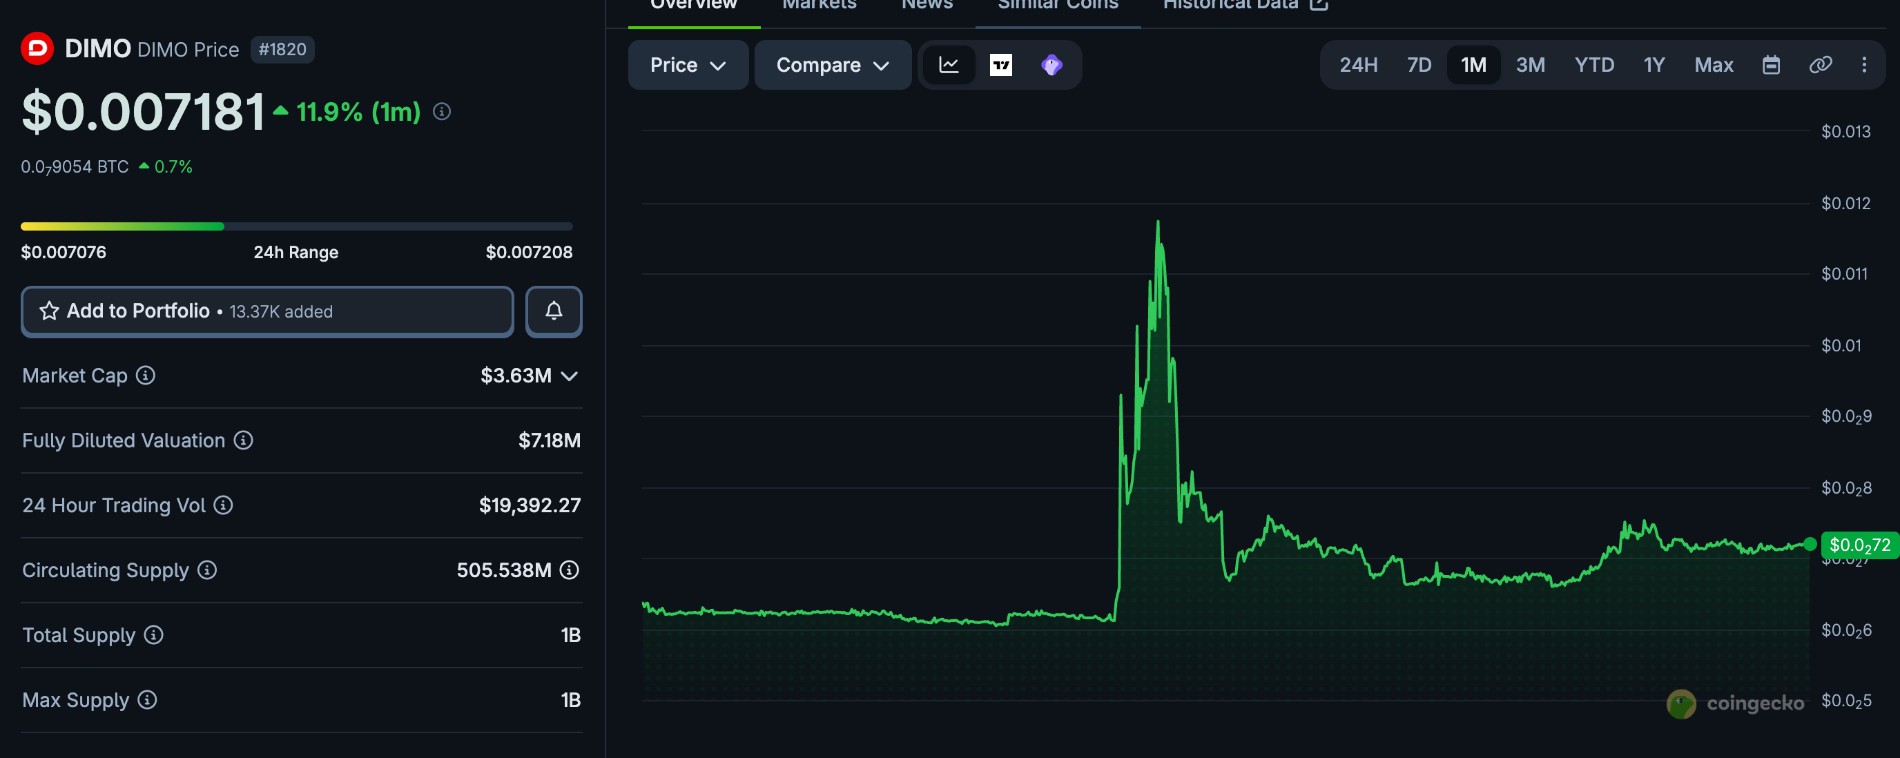Switch to the TradingView chart icon
Viewport: 1900px width, 758px height.
point(1001,65)
